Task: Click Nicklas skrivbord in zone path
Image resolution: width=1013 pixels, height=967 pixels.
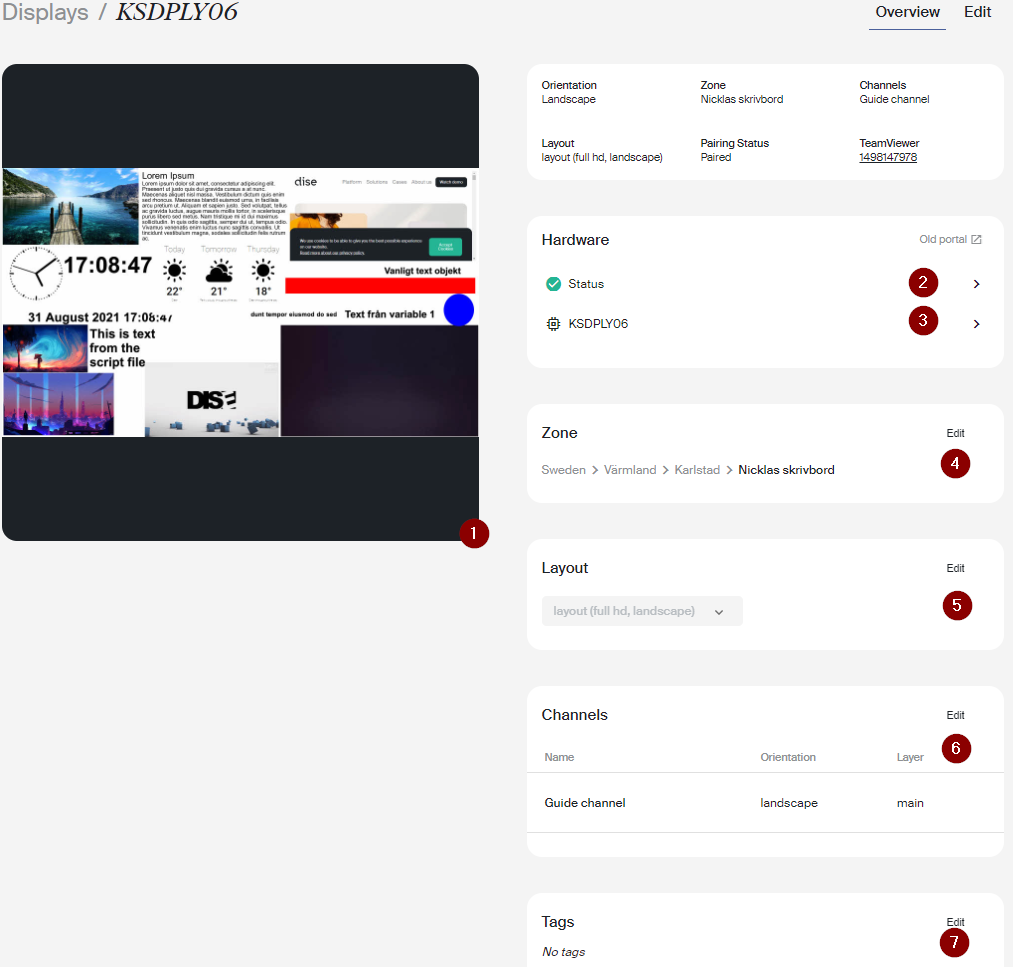Action: pyautogui.click(x=786, y=470)
